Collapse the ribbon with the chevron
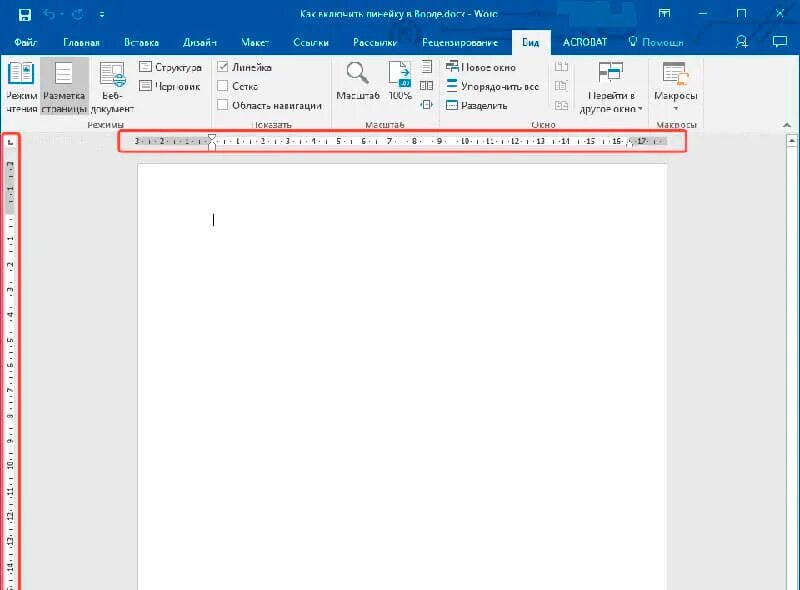Image resolution: width=800 pixels, height=590 pixels. pyautogui.click(x=787, y=125)
